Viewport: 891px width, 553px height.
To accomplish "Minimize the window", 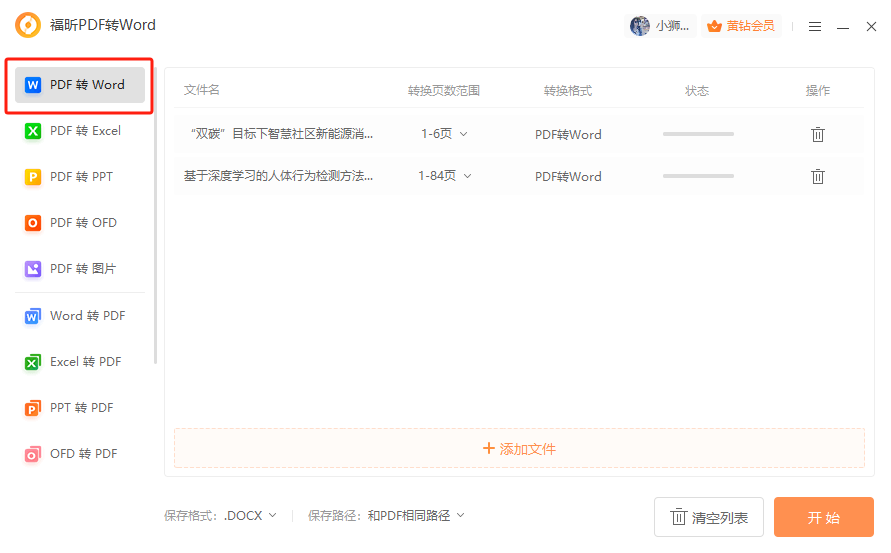I will [843, 27].
